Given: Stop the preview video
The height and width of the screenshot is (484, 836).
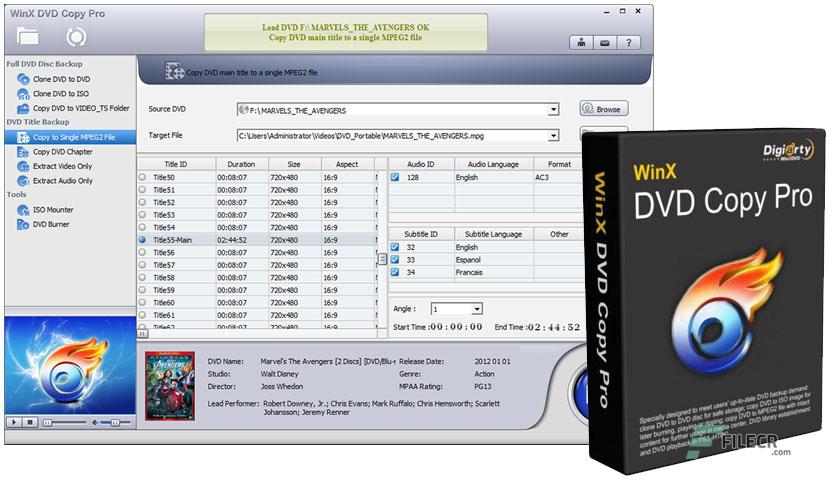Looking at the screenshot, I should [30, 422].
